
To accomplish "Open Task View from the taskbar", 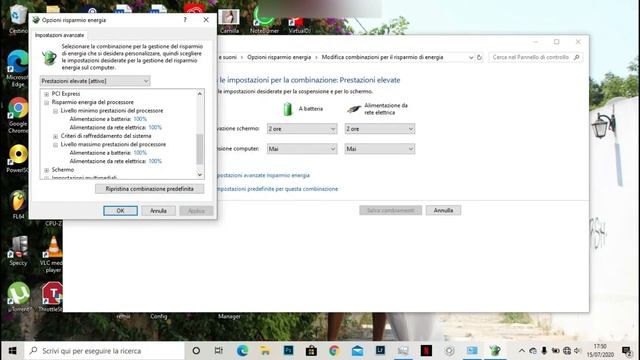I will coord(219,351).
